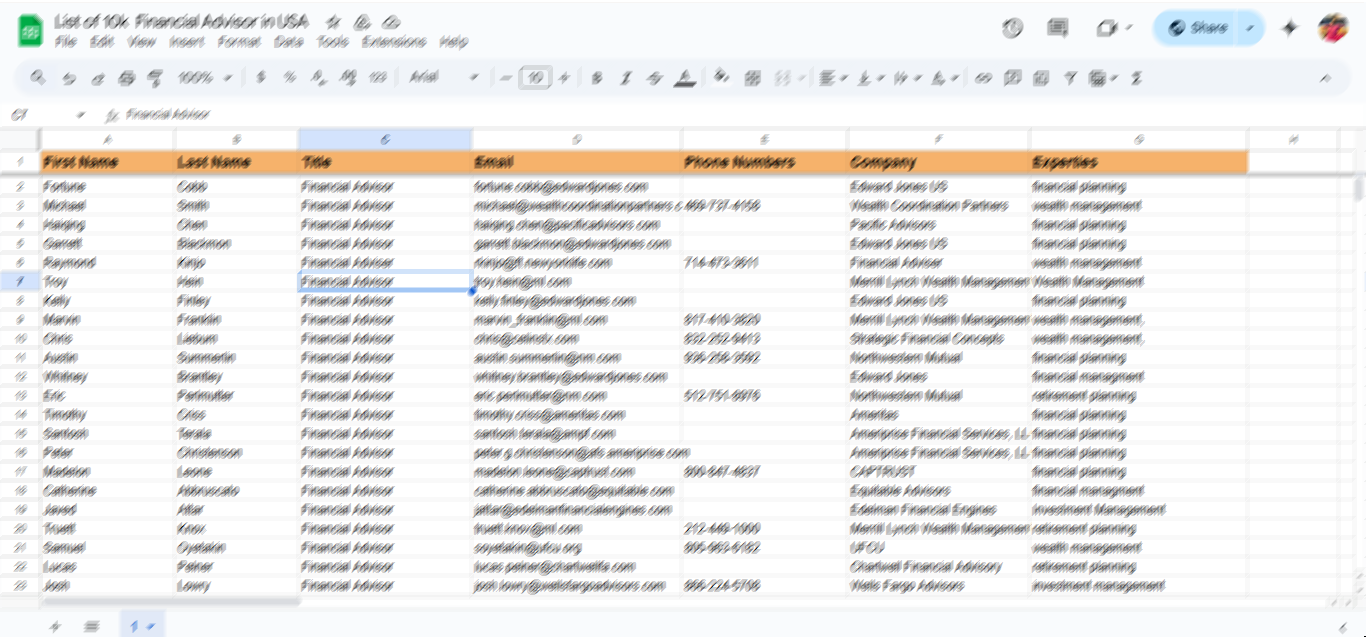1366x639 pixels.
Task: Select the Email header cell
Action: (x=577, y=162)
